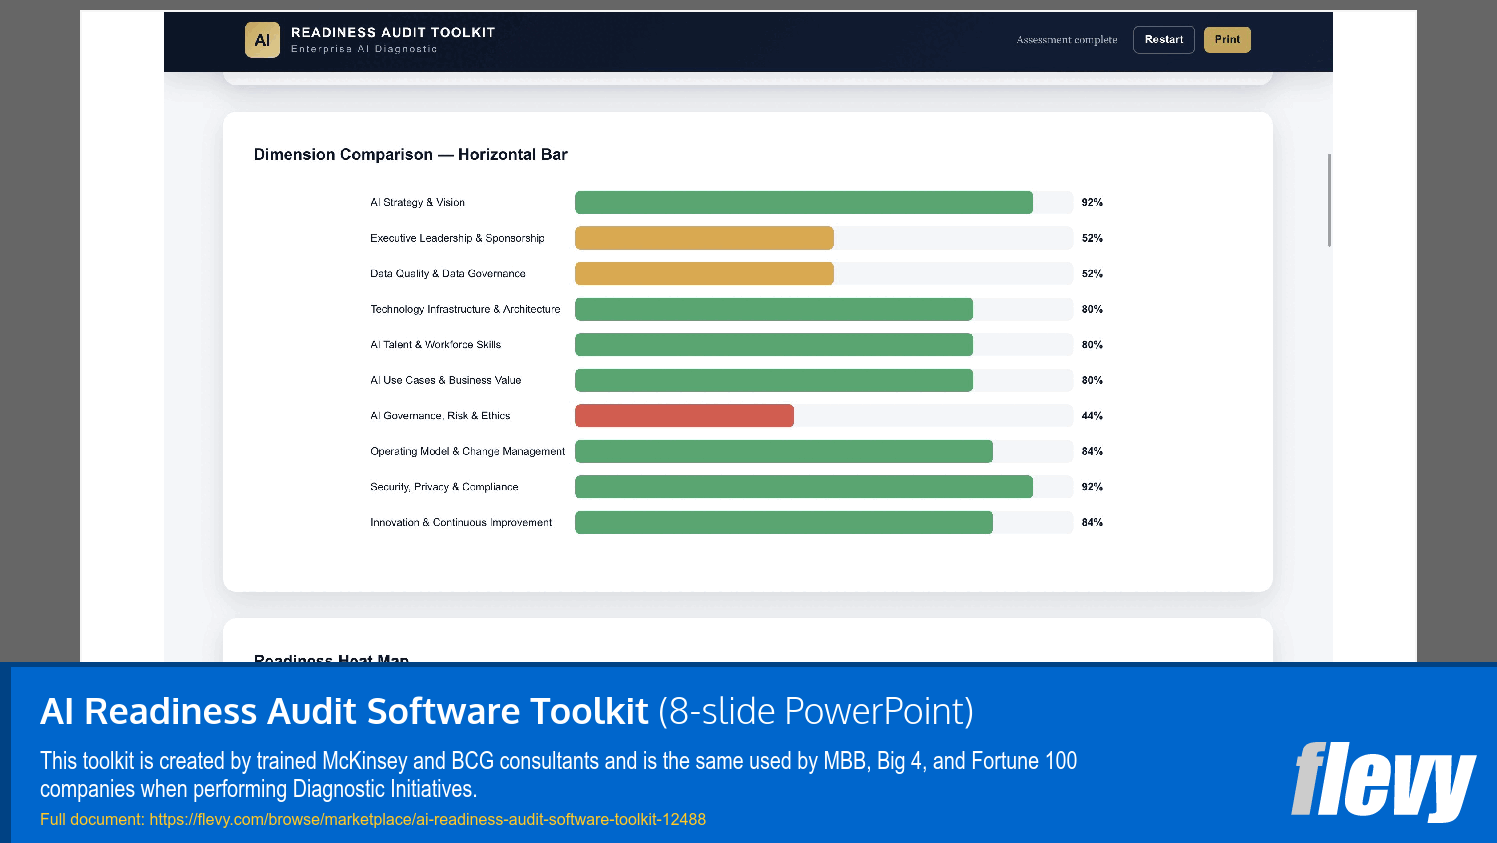Click the 'AI Governance, Risk & Ethics' label
Image resolution: width=1497 pixels, height=843 pixels.
440,416
